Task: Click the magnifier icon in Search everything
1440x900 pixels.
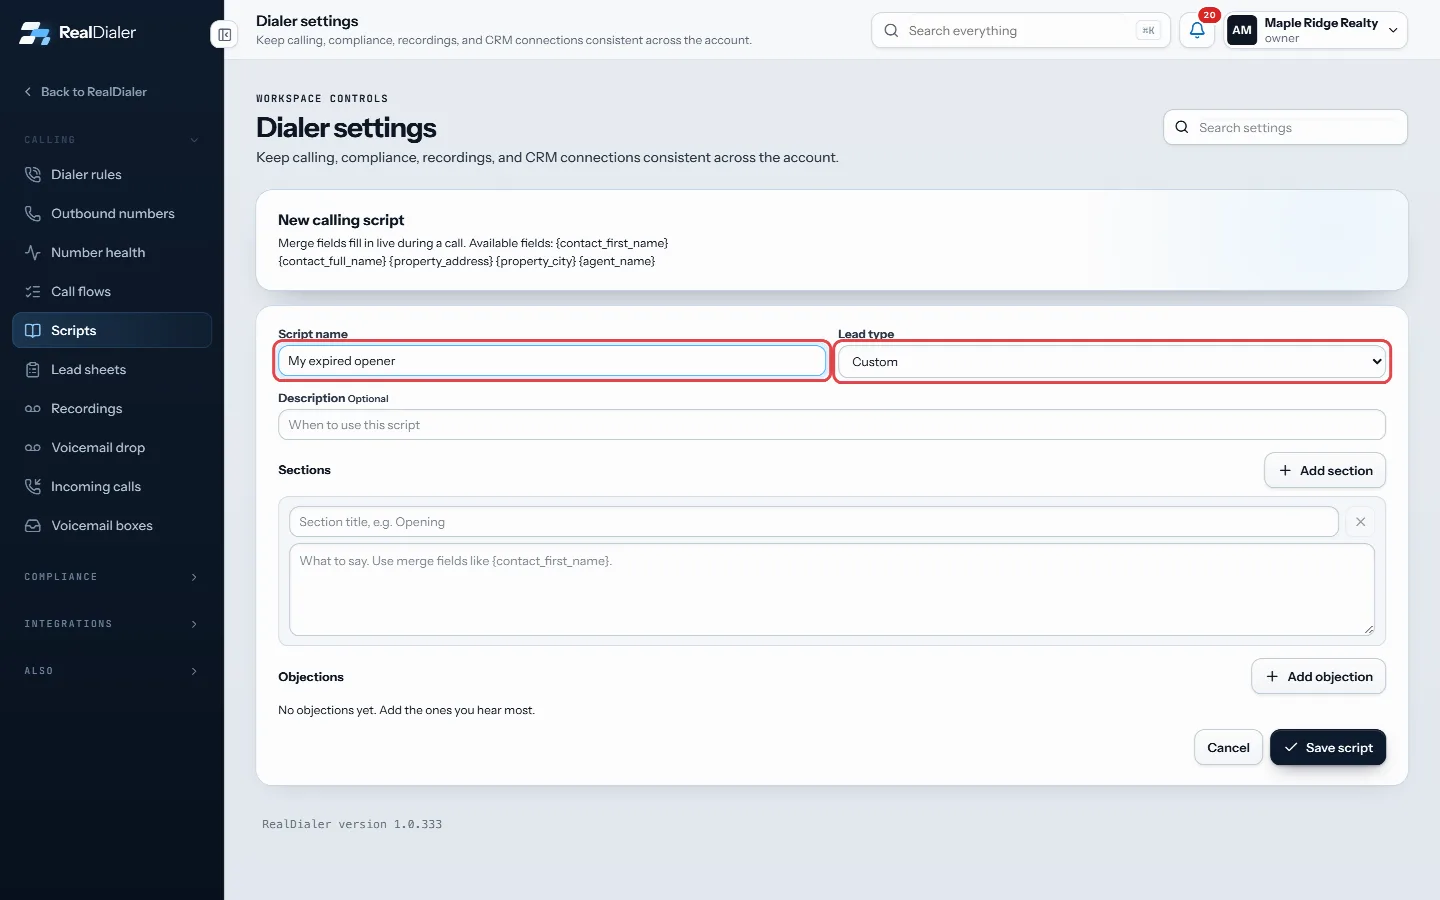Action: click(891, 31)
